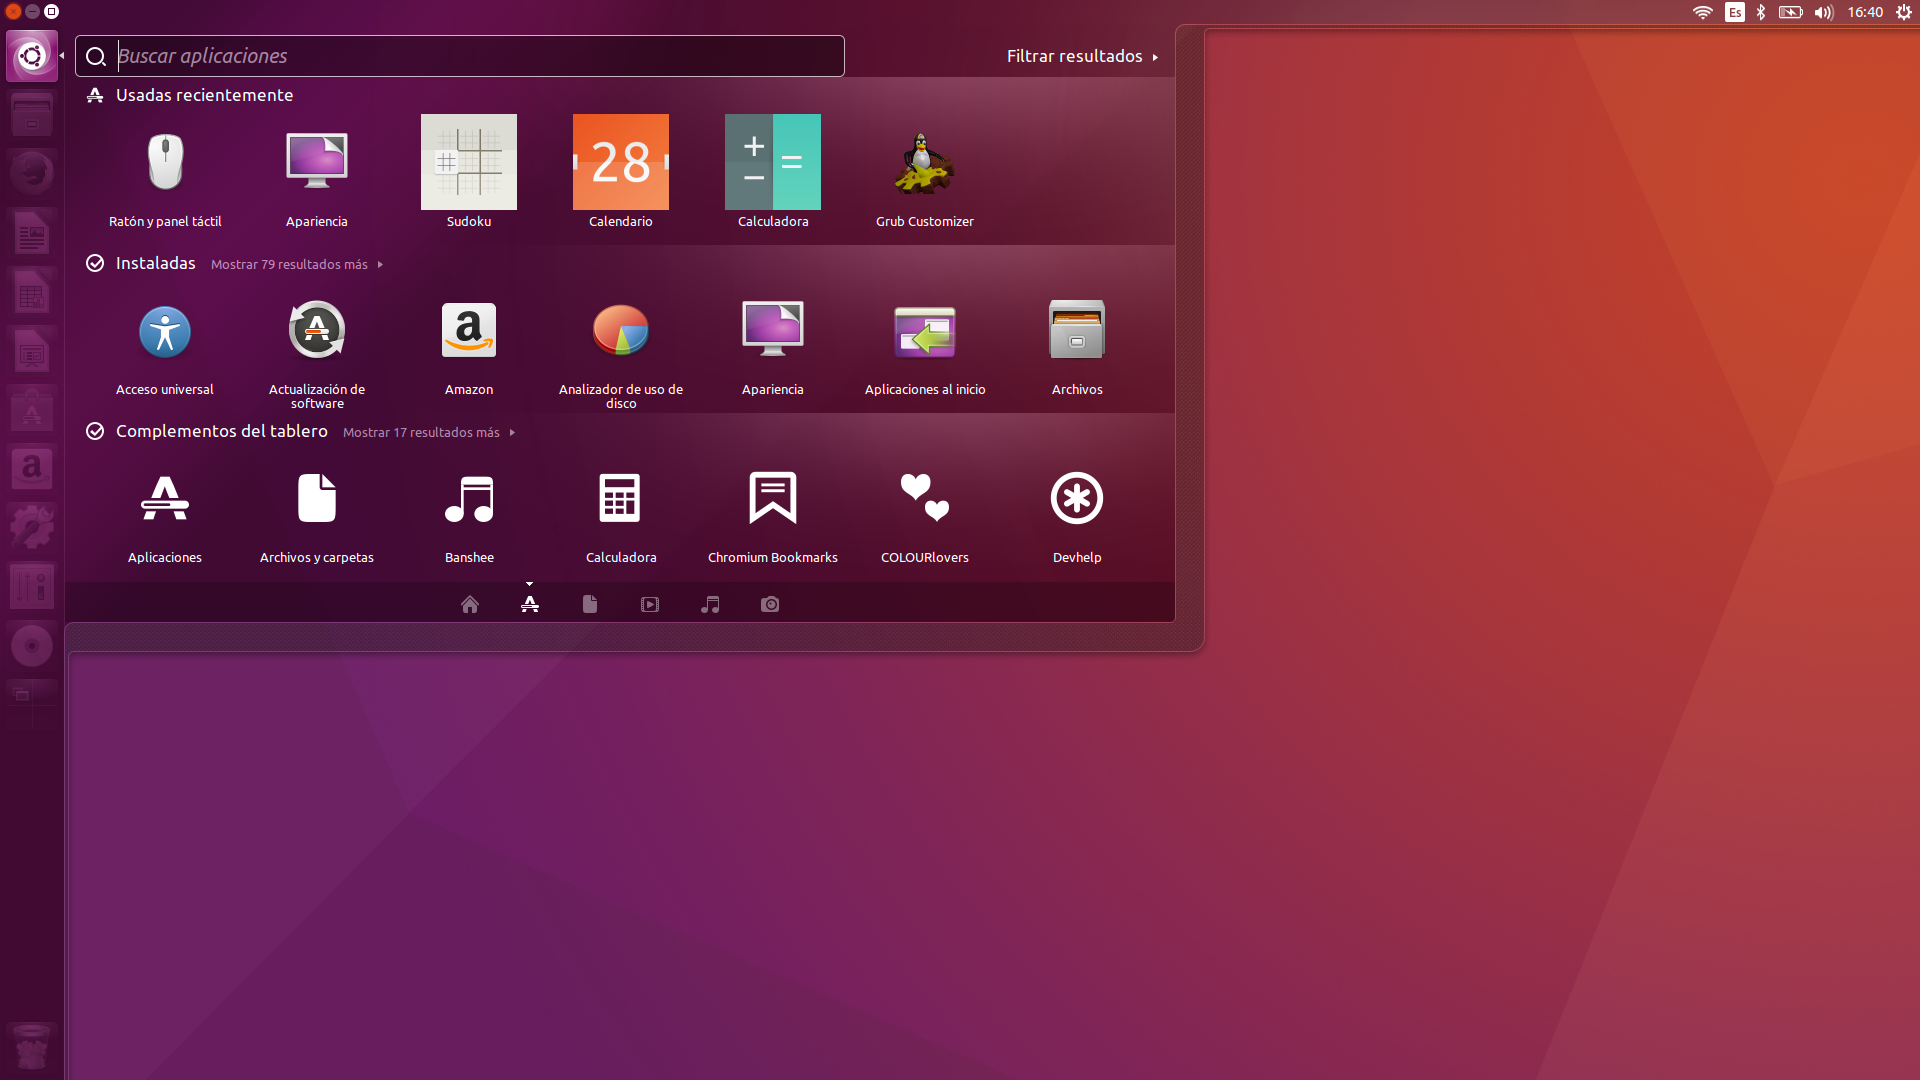Switch to the photos lens

point(770,604)
